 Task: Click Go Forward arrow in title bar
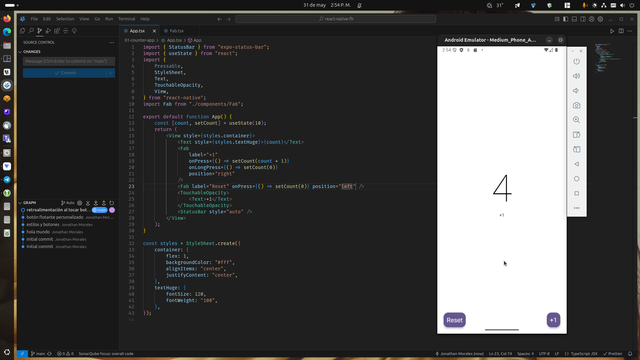tap(228, 19)
